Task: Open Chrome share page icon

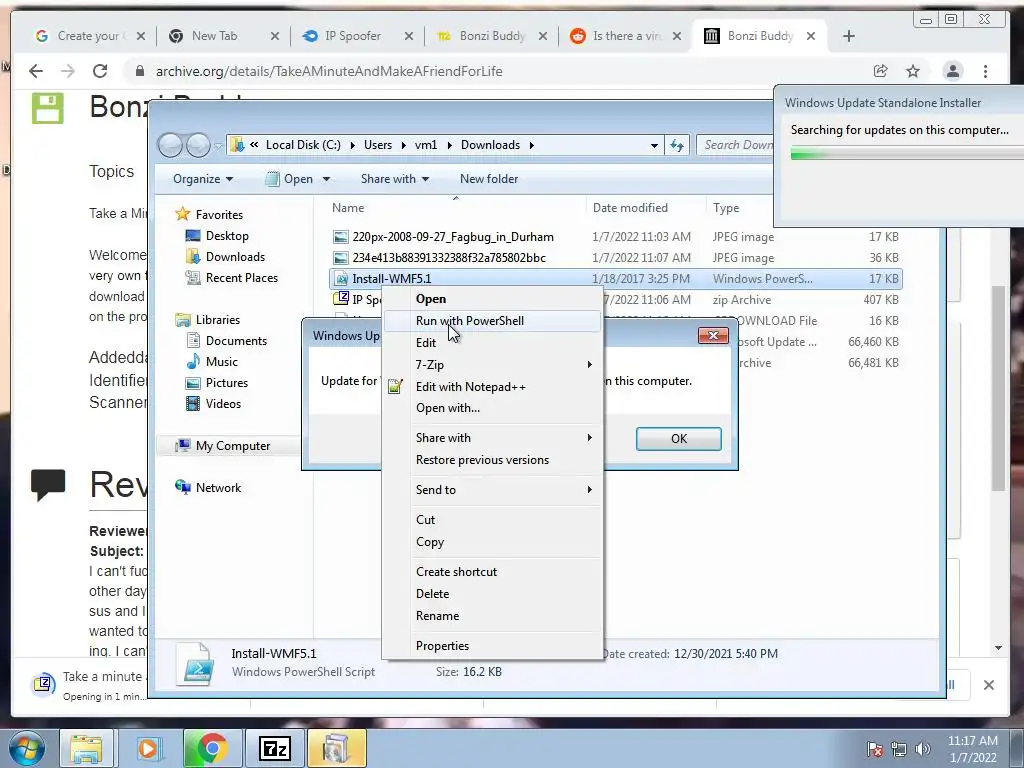Action: tap(880, 71)
